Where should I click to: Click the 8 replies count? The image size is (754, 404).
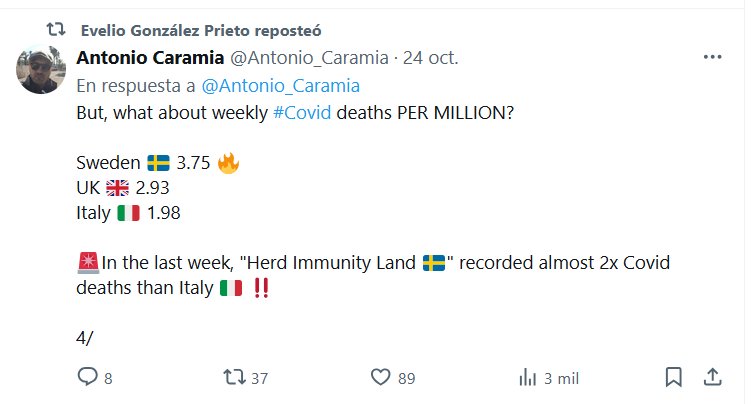tap(108, 378)
